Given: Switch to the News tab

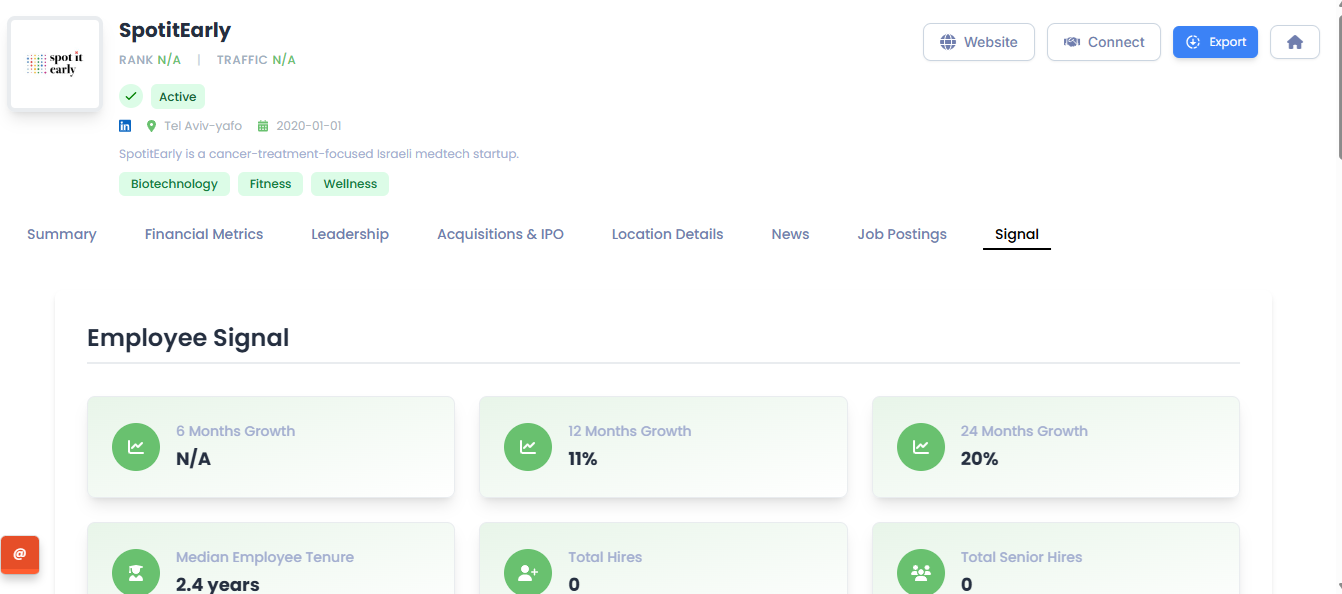Looking at the screenshot, I should click(790, 234).
